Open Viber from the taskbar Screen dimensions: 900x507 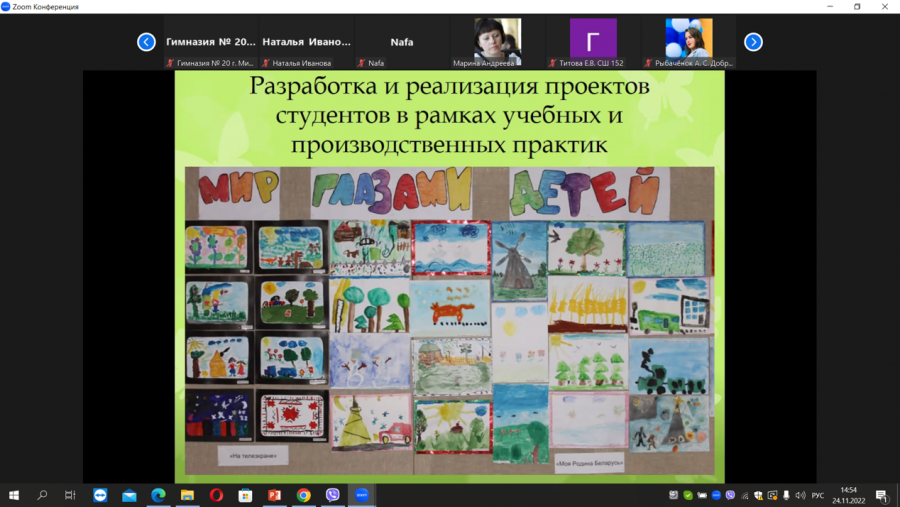[332, 495]
